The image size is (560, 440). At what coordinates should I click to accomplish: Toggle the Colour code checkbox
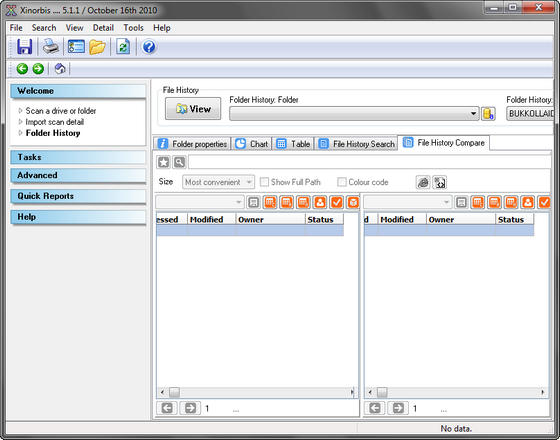tap(342, 182)
